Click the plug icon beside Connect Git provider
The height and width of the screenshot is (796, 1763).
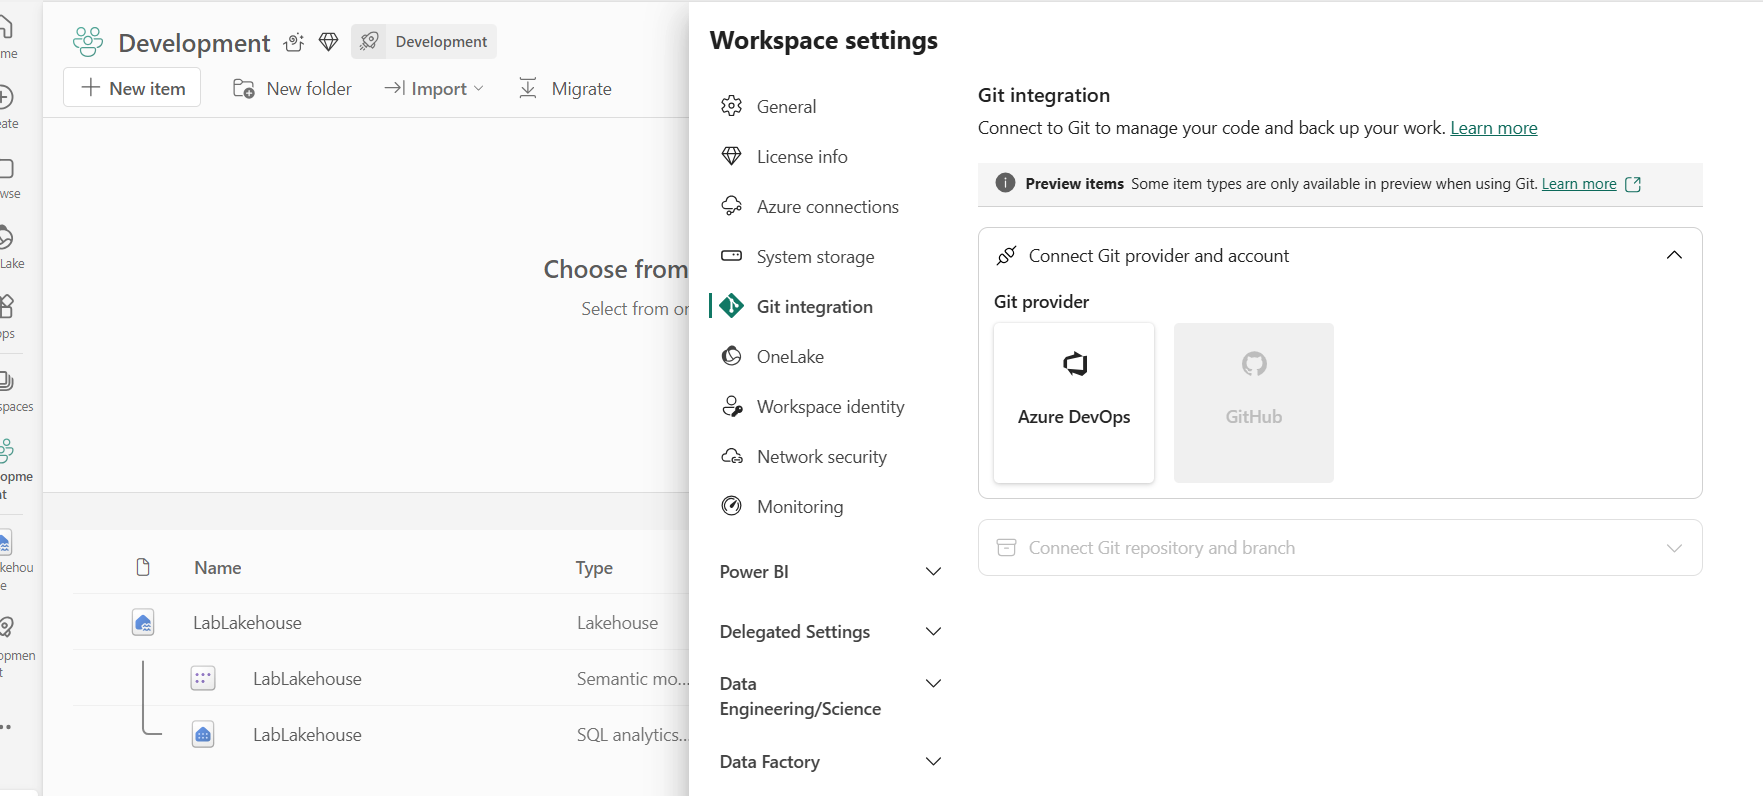click(1007, 256)
